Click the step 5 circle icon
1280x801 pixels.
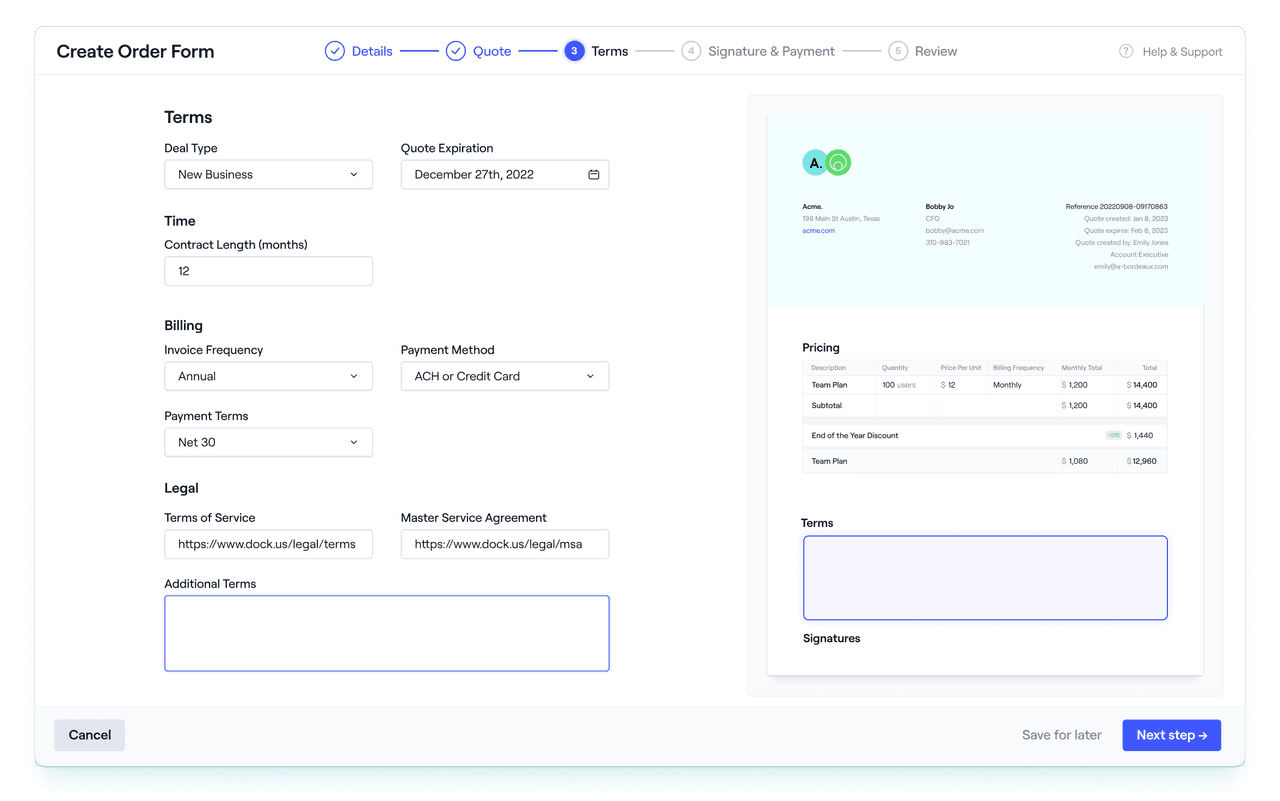pos(897,50)
